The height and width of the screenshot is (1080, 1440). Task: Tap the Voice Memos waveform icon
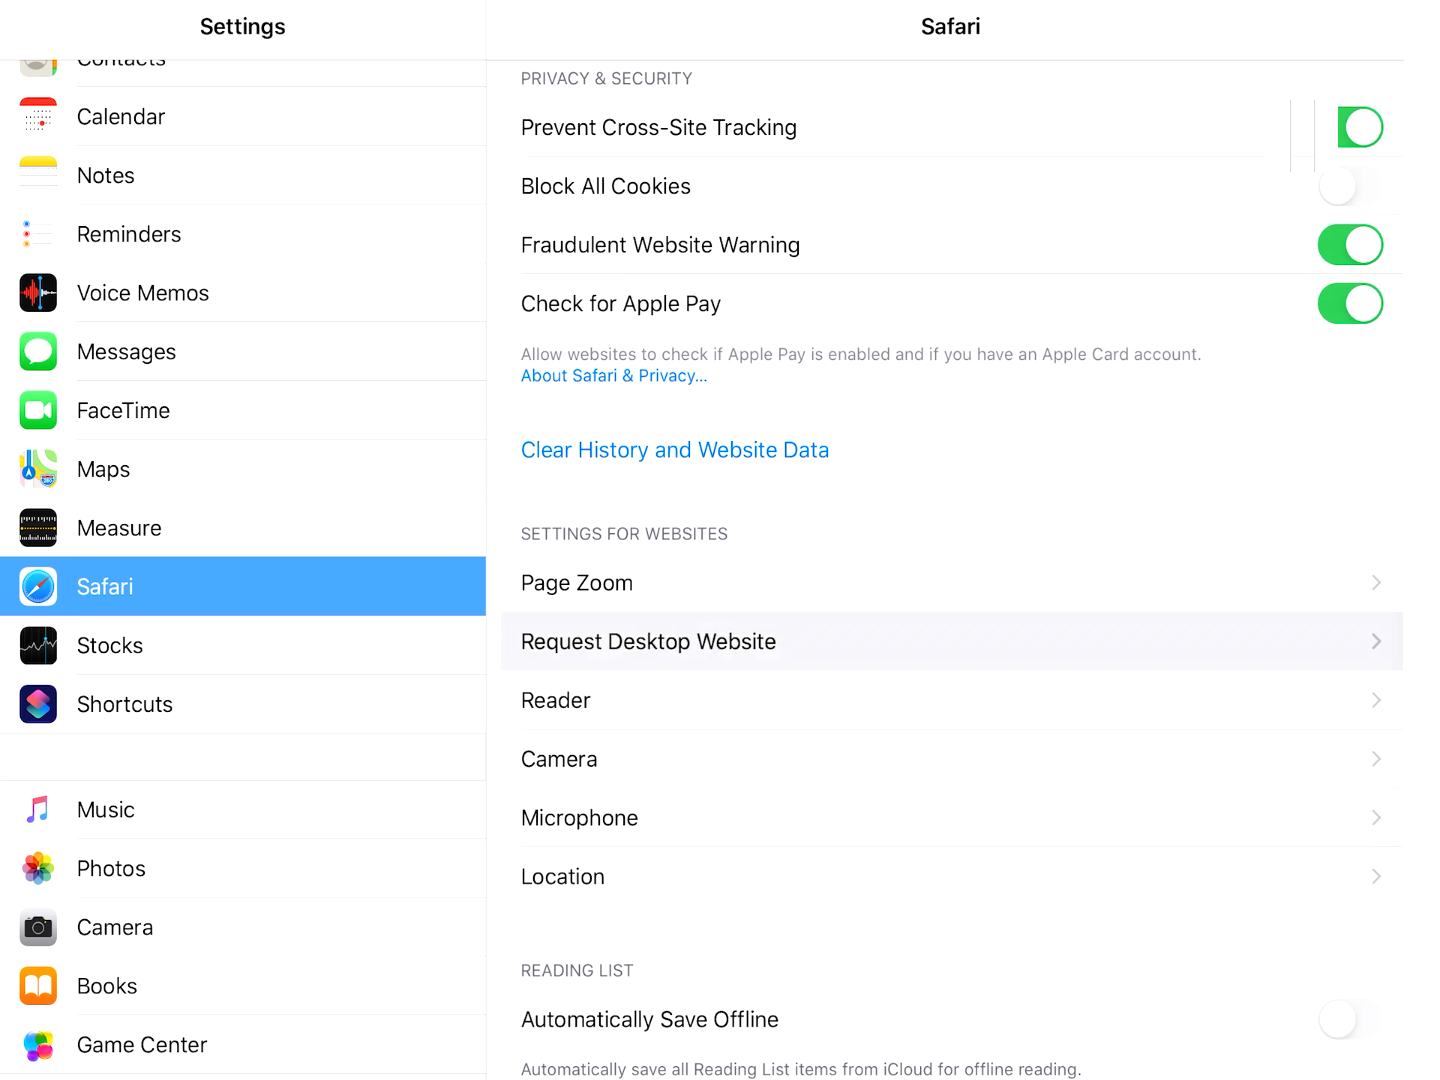click(x=38, y=293)
